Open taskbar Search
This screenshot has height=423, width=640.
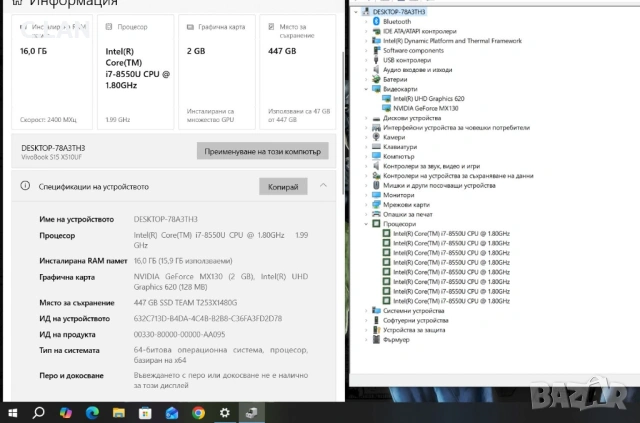(38, 413)
